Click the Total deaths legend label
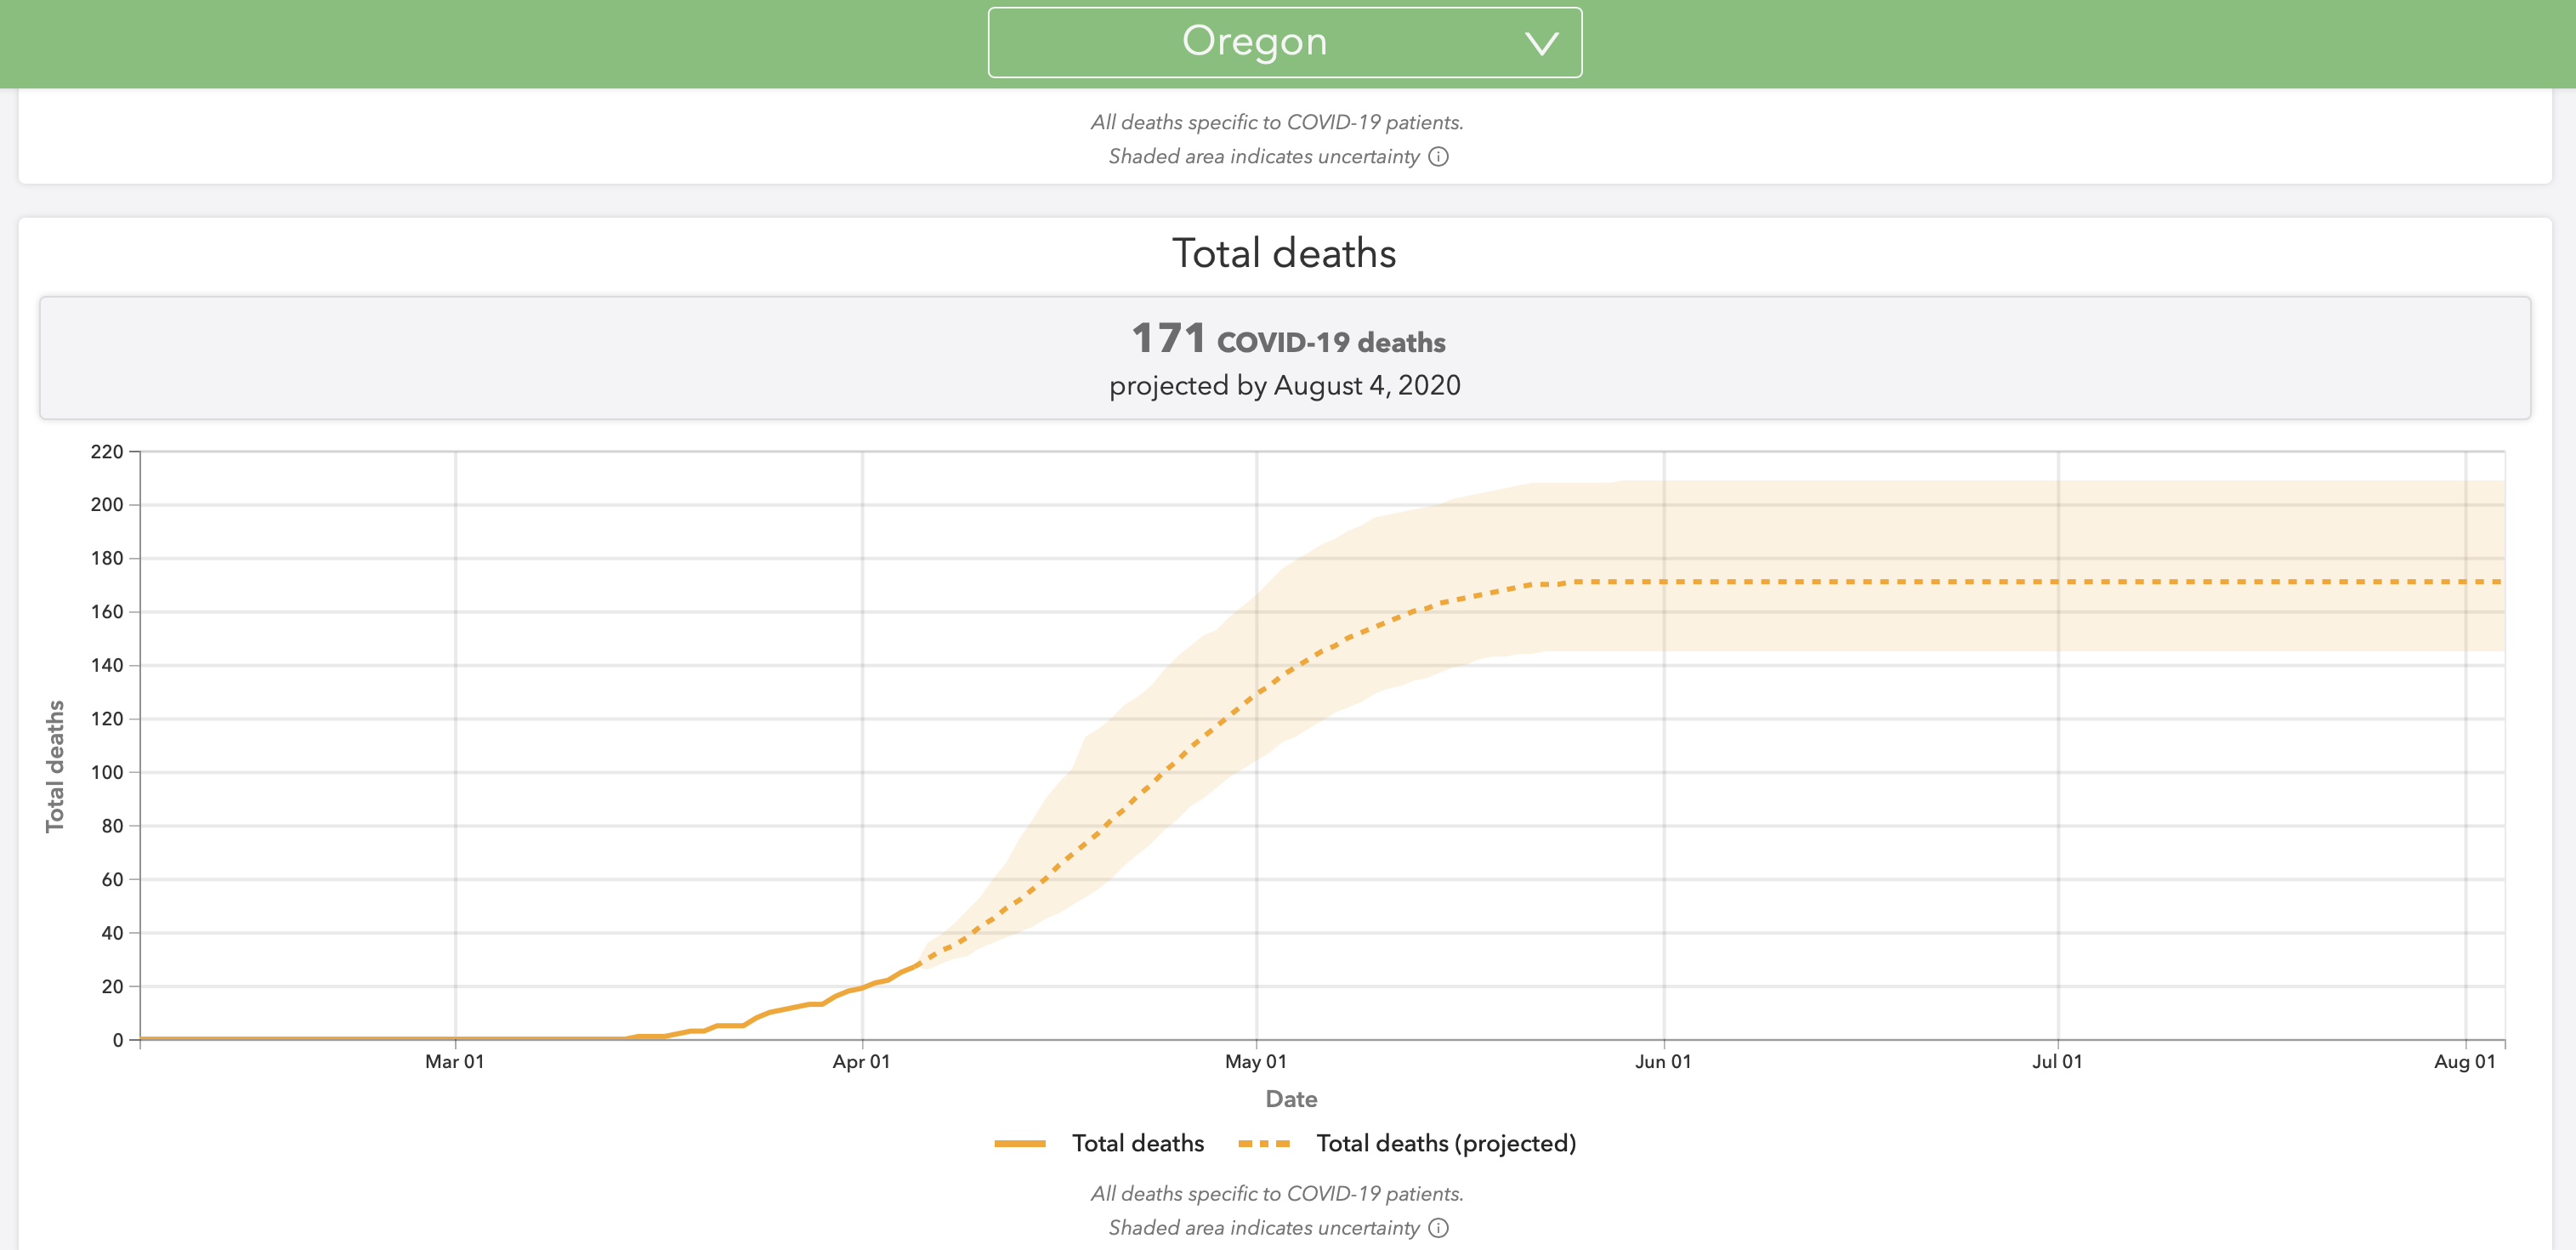The height and width of the screenshot is (1250, 2576). click(x=1137, y=1143)
